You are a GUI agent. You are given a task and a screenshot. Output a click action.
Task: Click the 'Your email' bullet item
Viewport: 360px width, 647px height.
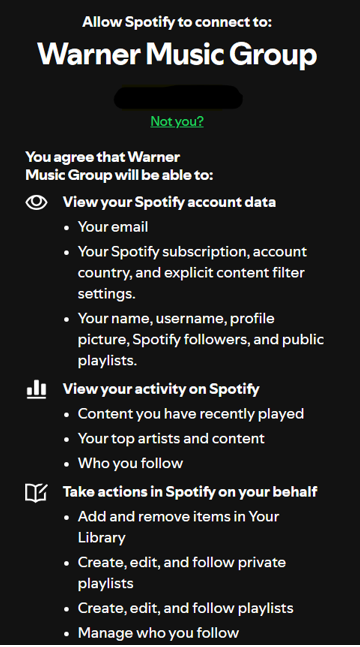pos(113,227)
